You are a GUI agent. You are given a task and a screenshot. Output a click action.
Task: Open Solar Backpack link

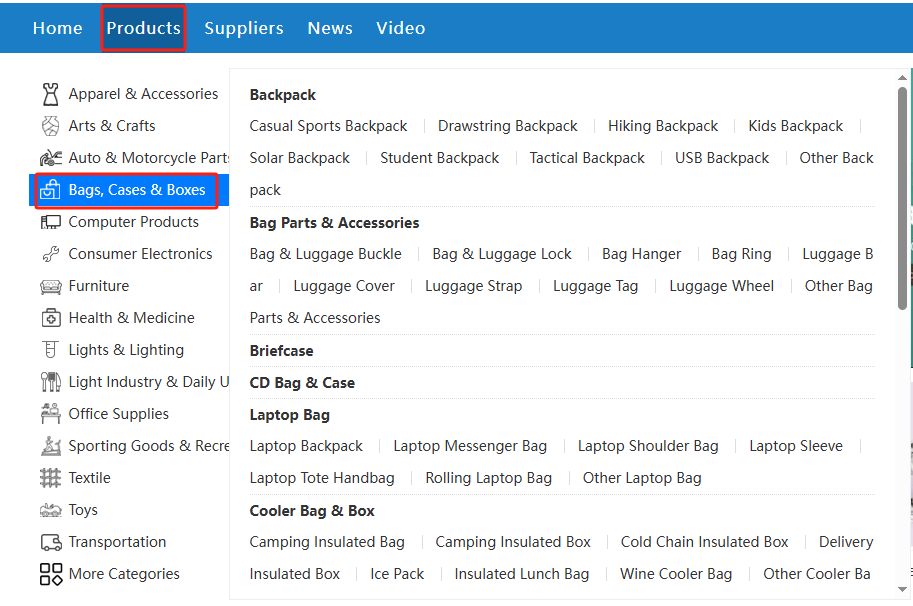click(x=300, y=158)
